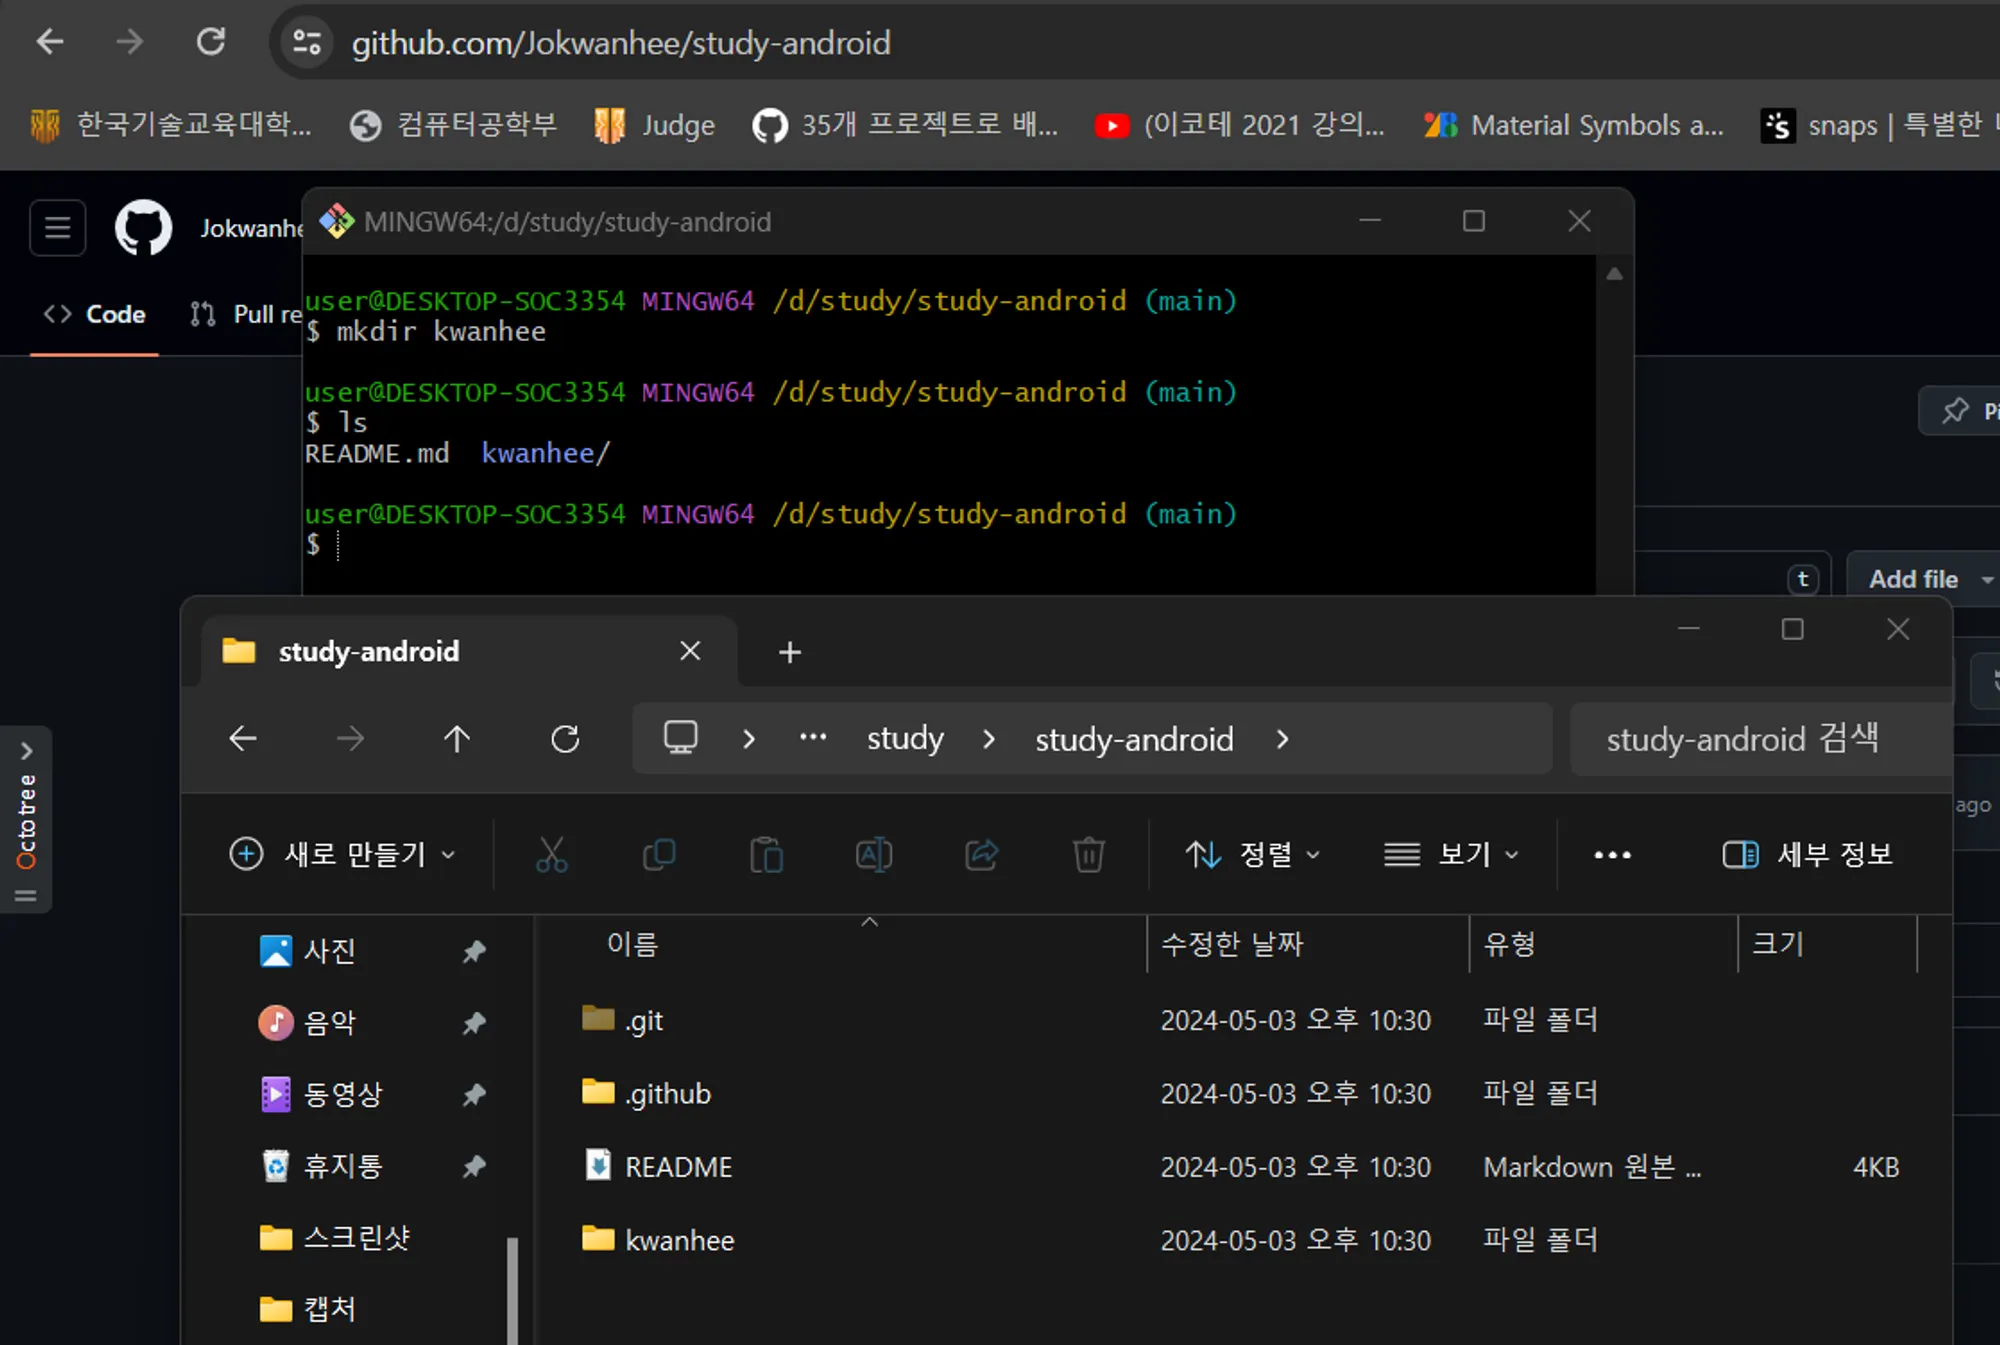Select the README file in Explorer

[x=678, y=1166]
